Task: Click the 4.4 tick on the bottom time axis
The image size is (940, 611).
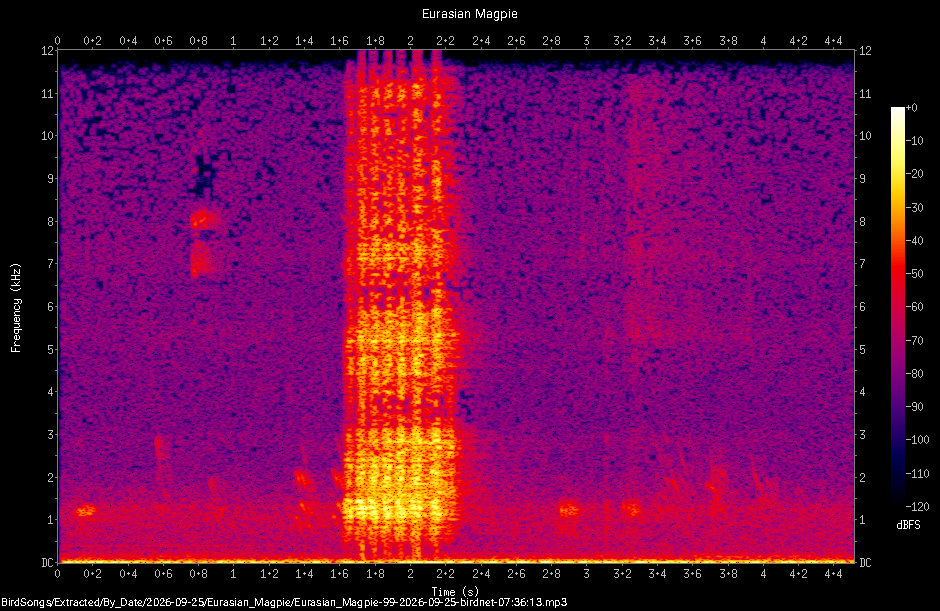Action: click(833, 574)
